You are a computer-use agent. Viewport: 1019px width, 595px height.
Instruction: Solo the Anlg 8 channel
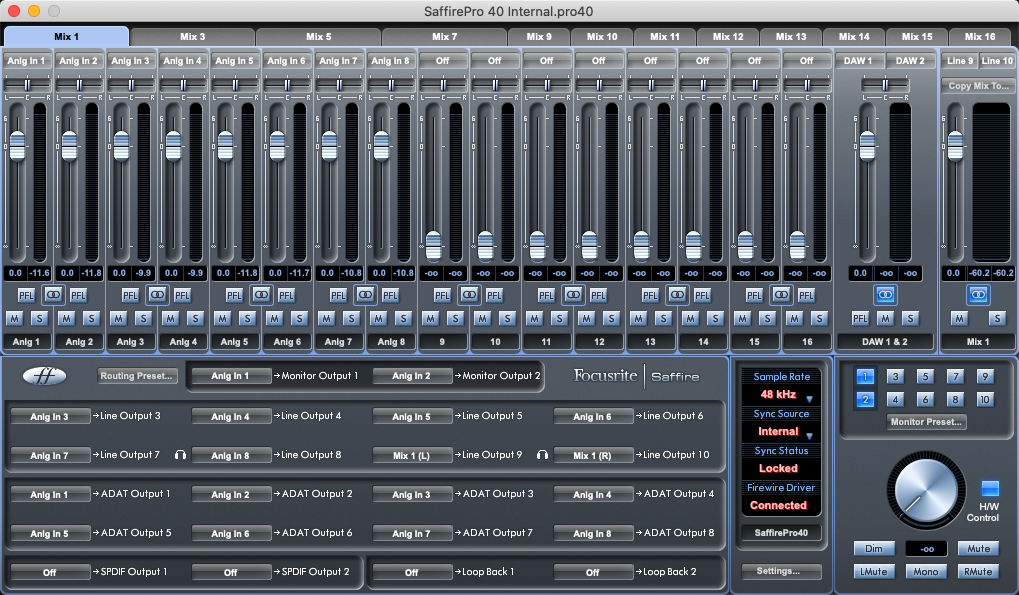(404, 318)
